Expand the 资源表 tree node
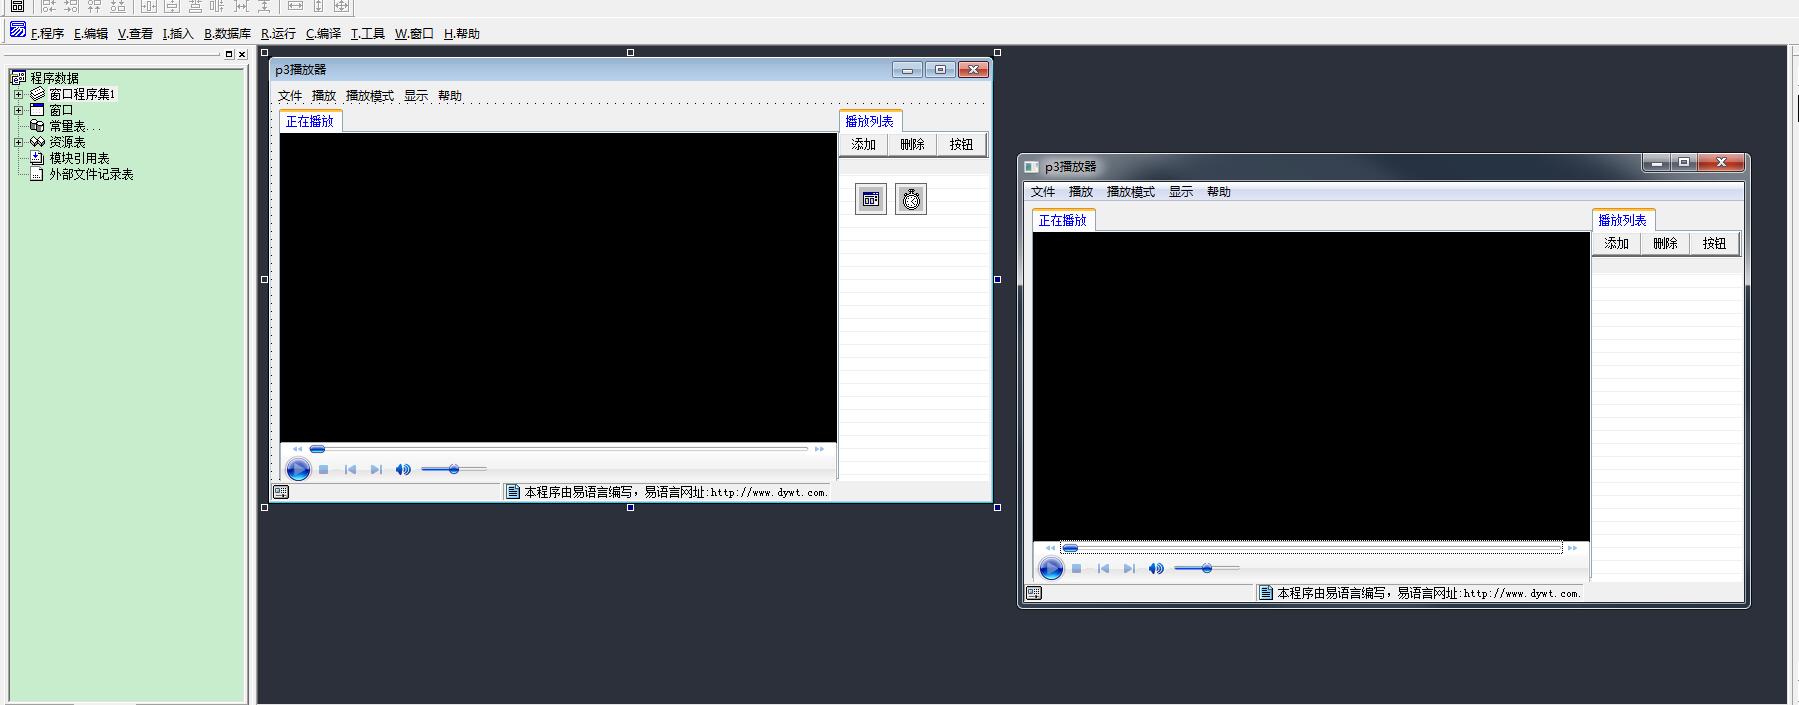Viewport: 1799px width, 705px height. click(18, 142)
